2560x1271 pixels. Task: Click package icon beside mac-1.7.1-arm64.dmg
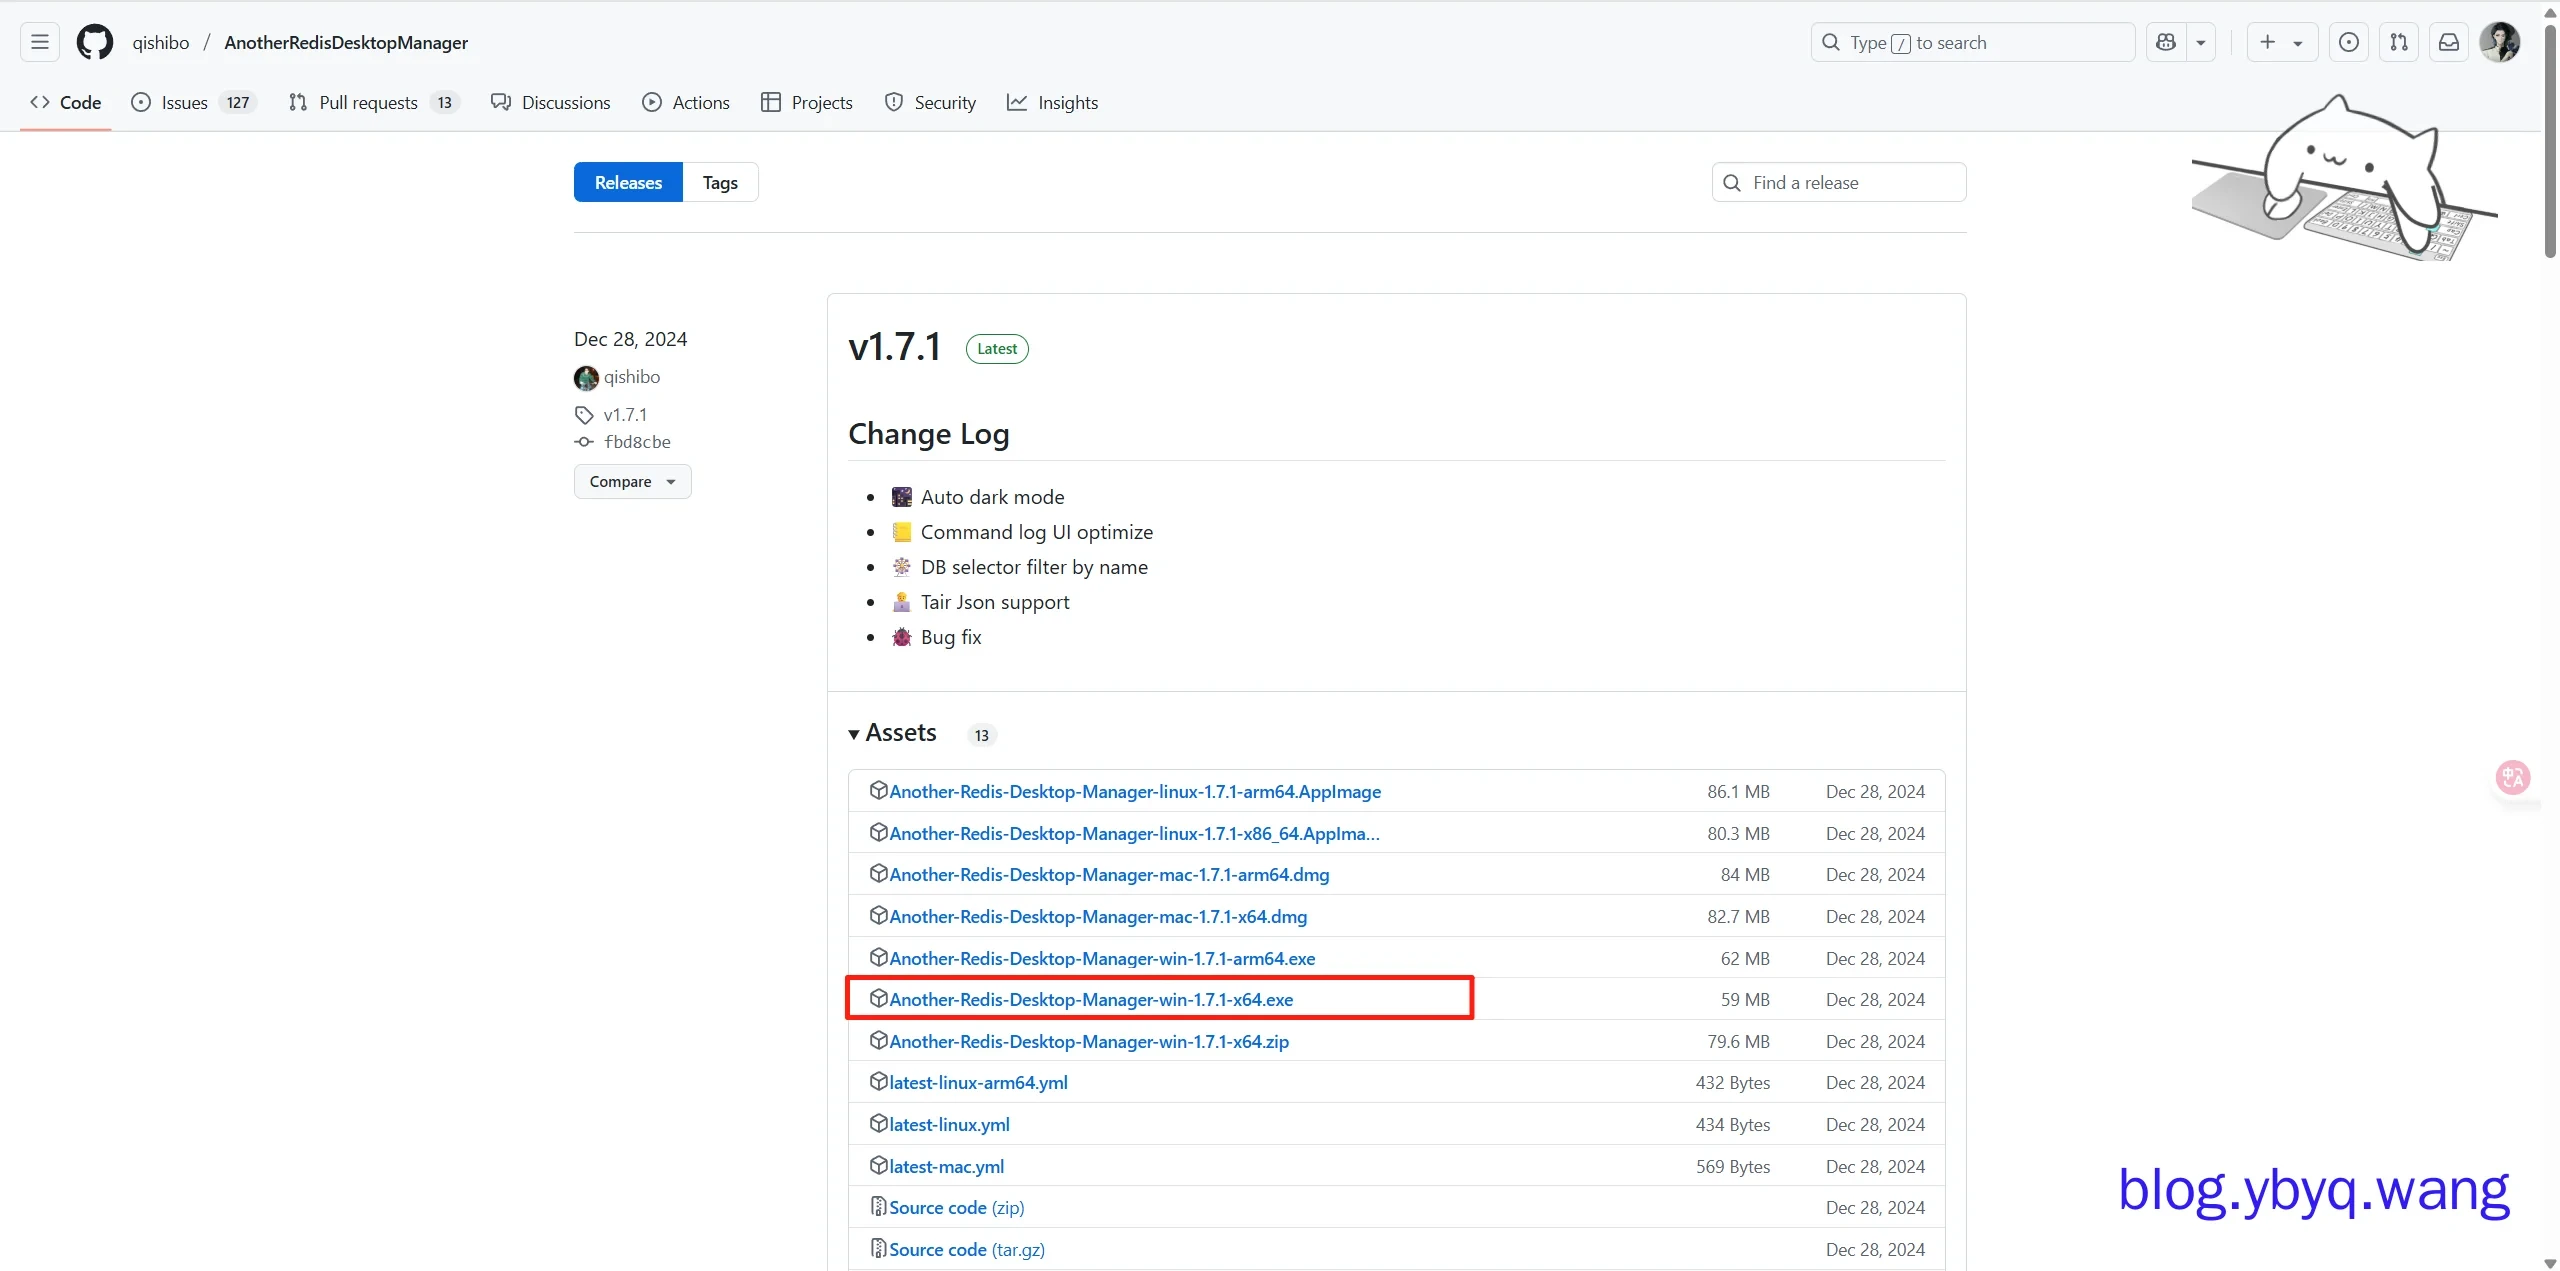pyautogui.click(x=878, y=873)
